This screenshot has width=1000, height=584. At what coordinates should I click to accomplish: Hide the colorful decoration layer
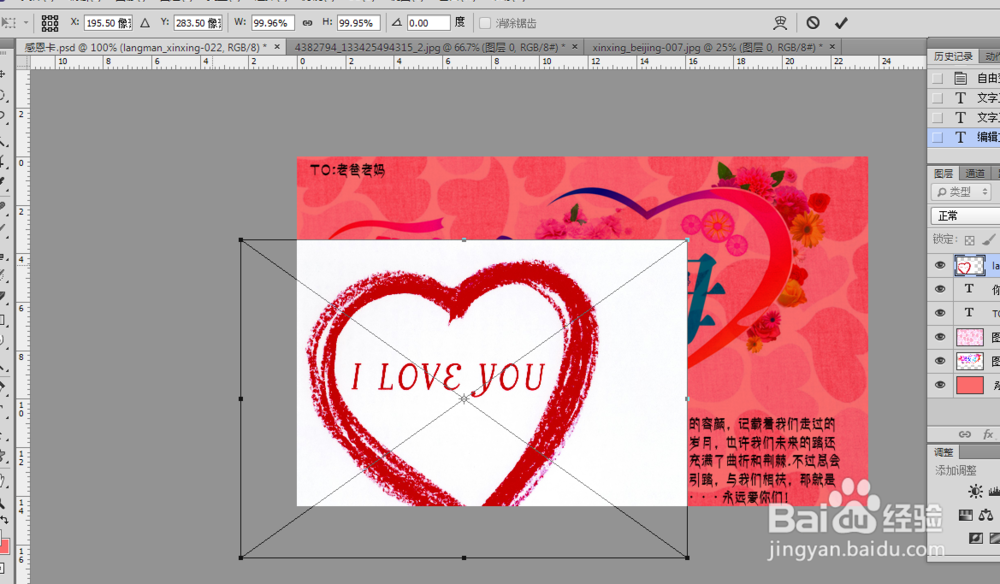coord(939,360)
